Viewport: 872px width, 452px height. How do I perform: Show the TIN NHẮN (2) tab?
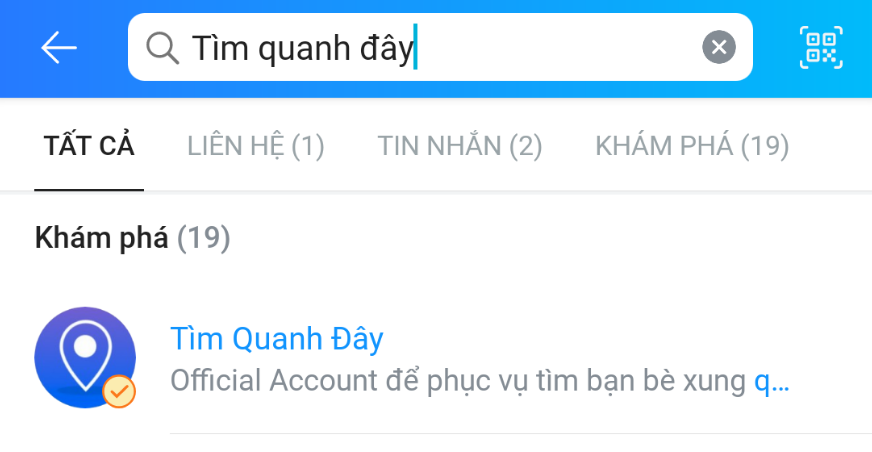coord(459,146)
